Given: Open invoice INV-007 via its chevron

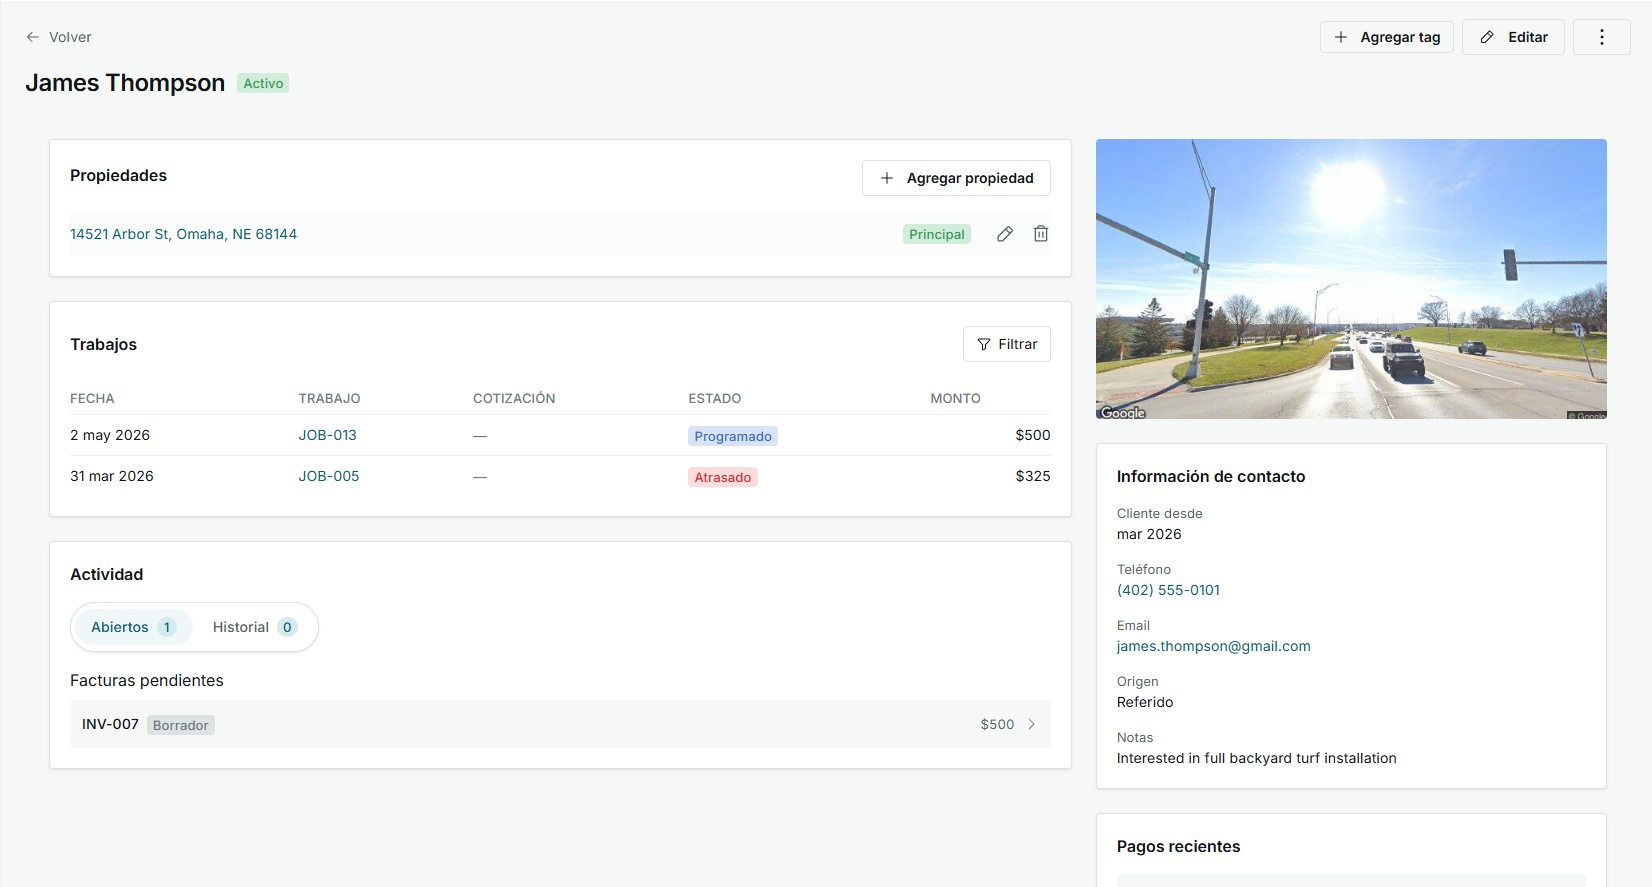Looking at the screenshot, I should [x=1031, y=724].
